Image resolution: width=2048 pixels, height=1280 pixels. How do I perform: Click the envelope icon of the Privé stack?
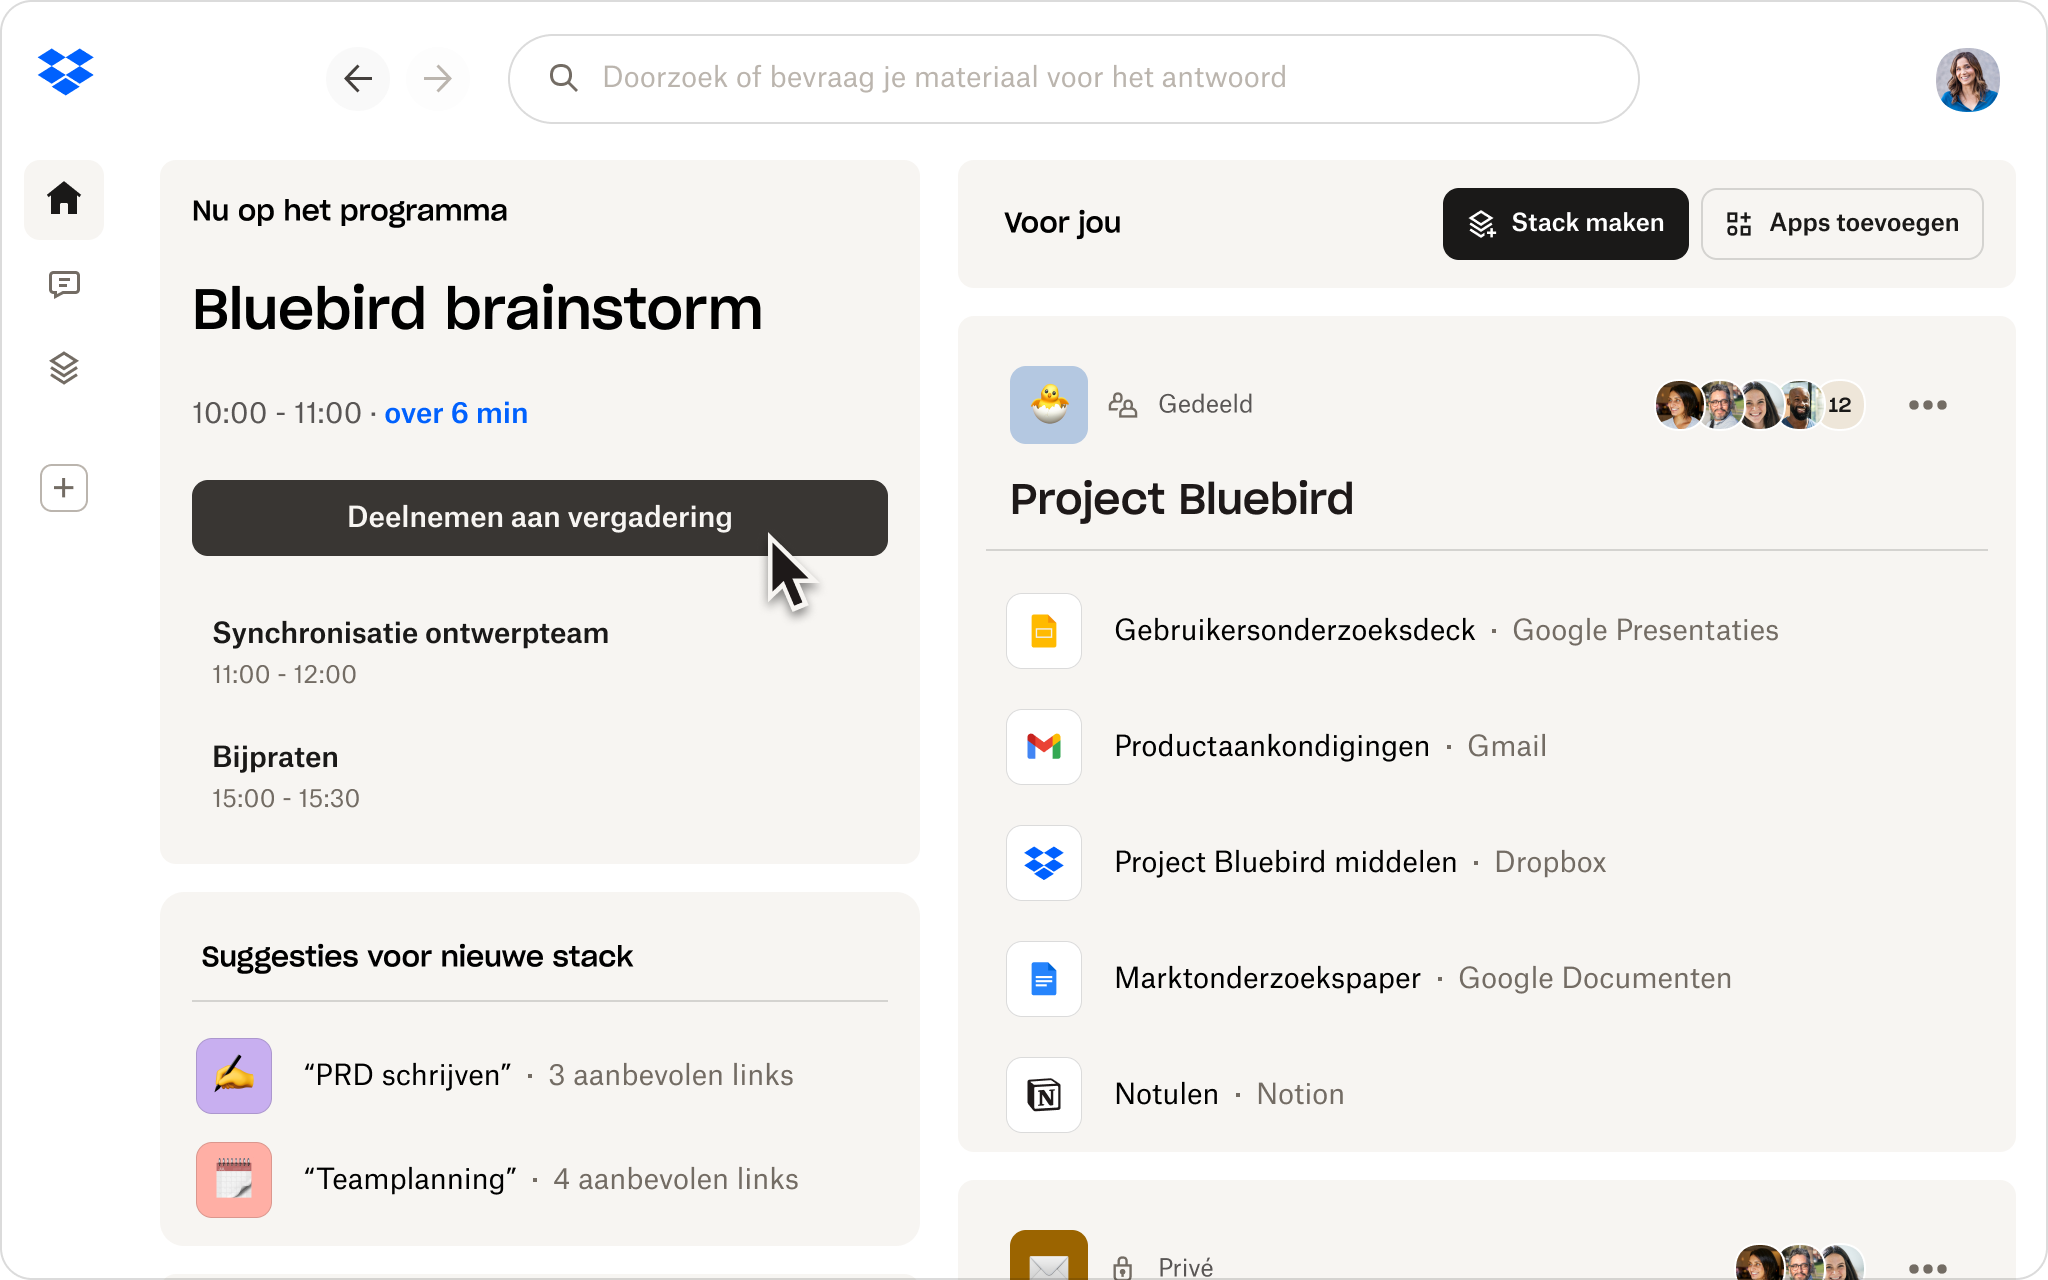point(1049,1256)
